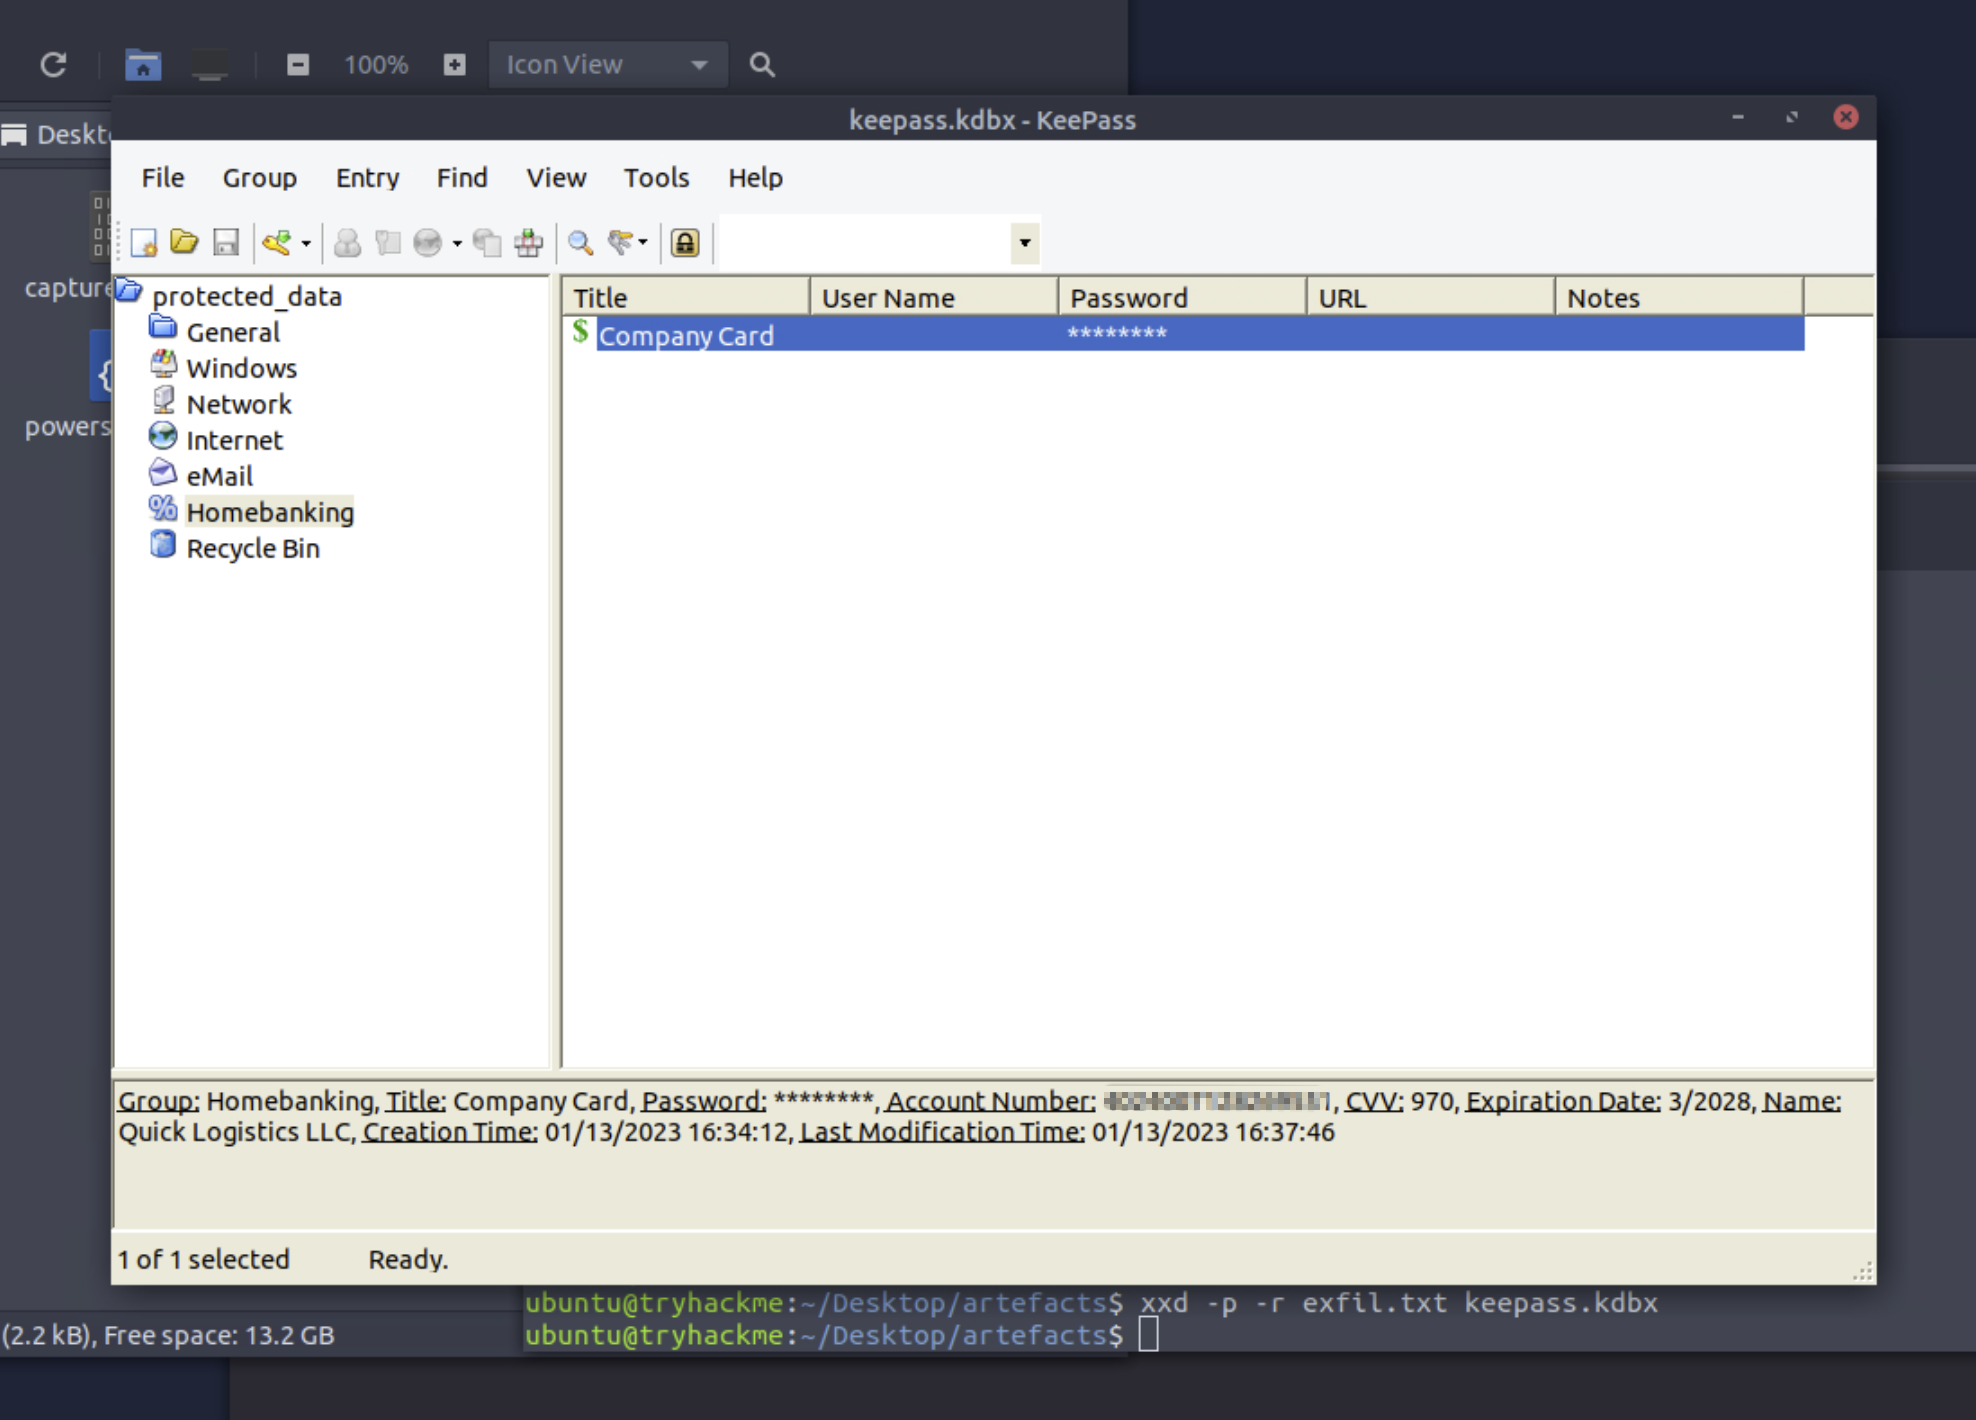Sort entries by Title column header
1976x1420 pixels.
[686, 297]
